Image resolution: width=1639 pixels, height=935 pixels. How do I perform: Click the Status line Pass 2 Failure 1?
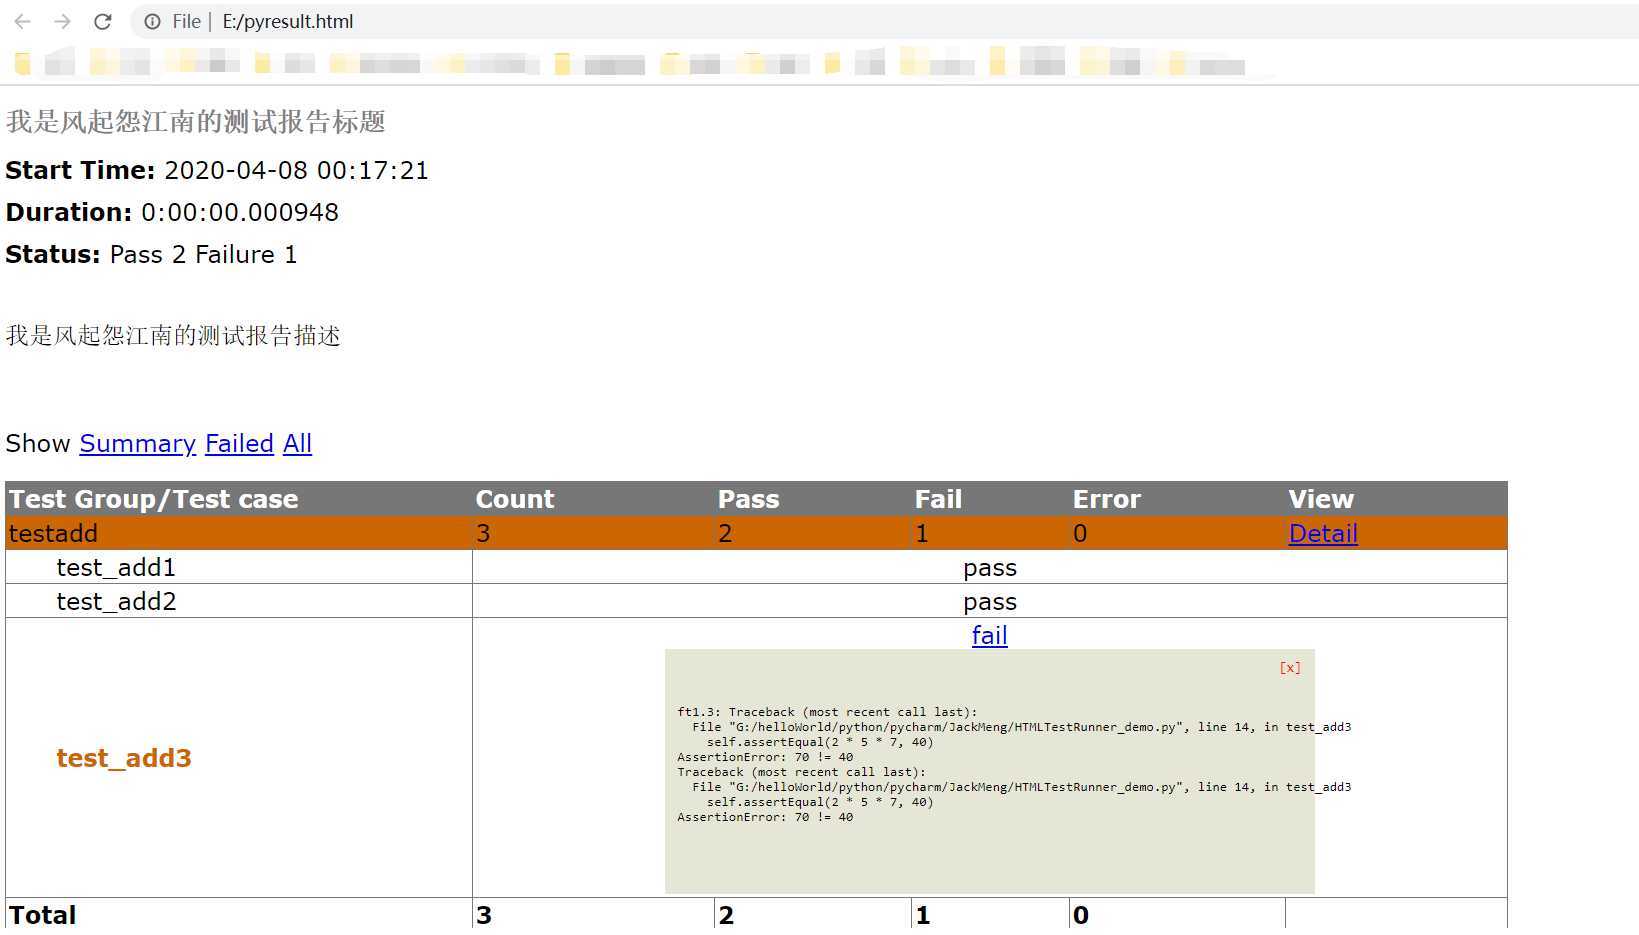[151, 254]
